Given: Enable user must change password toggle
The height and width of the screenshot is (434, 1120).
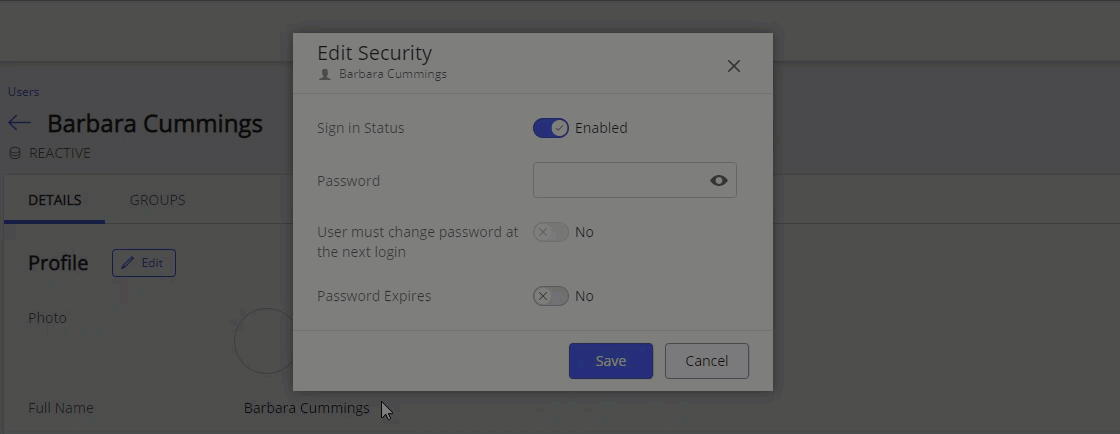Looking at the screenshot, I should tap(550, 232).
